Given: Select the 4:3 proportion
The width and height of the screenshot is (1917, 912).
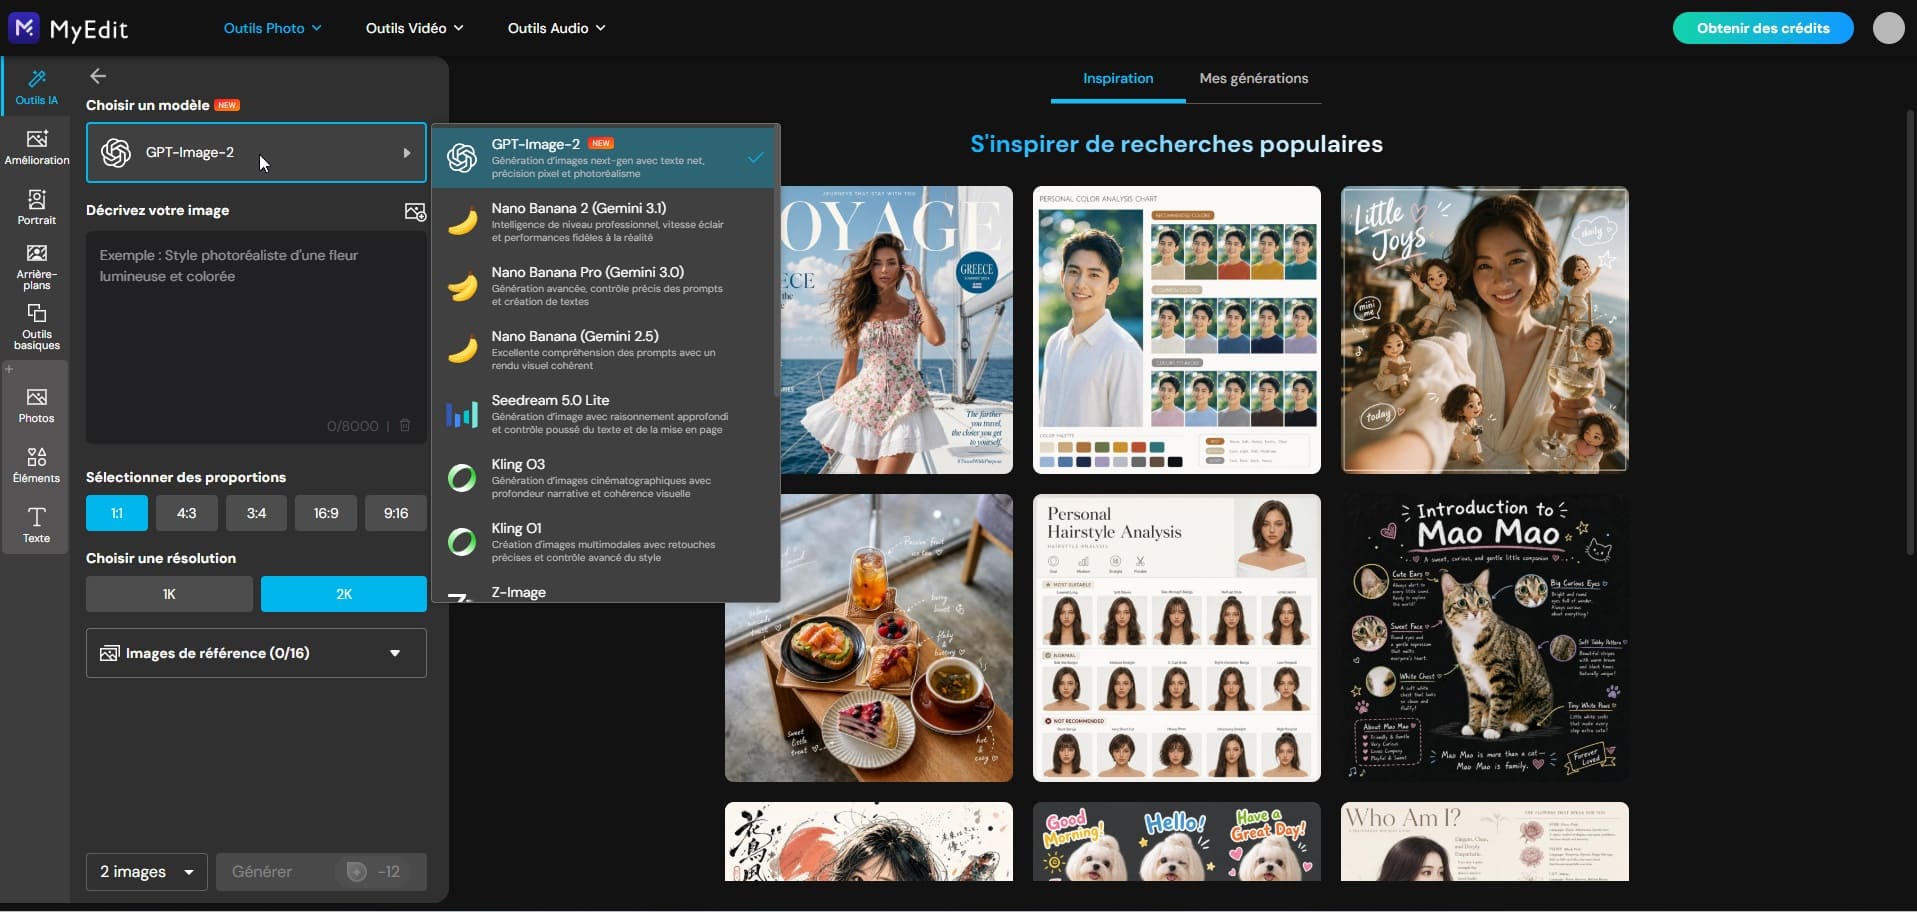Looking at the screenshot, I should (187, 513).
